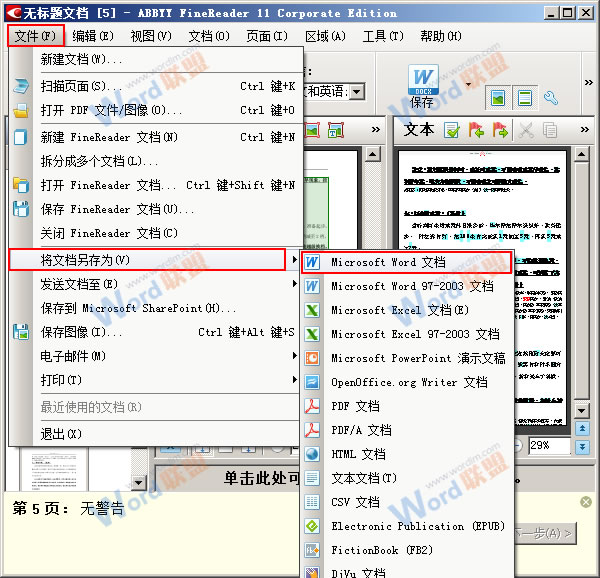Image resolution: width=600 pixels, height=578 pixels.
Task: Click the Word icon for Microsoft Word 文档
Action: (312, 262)
